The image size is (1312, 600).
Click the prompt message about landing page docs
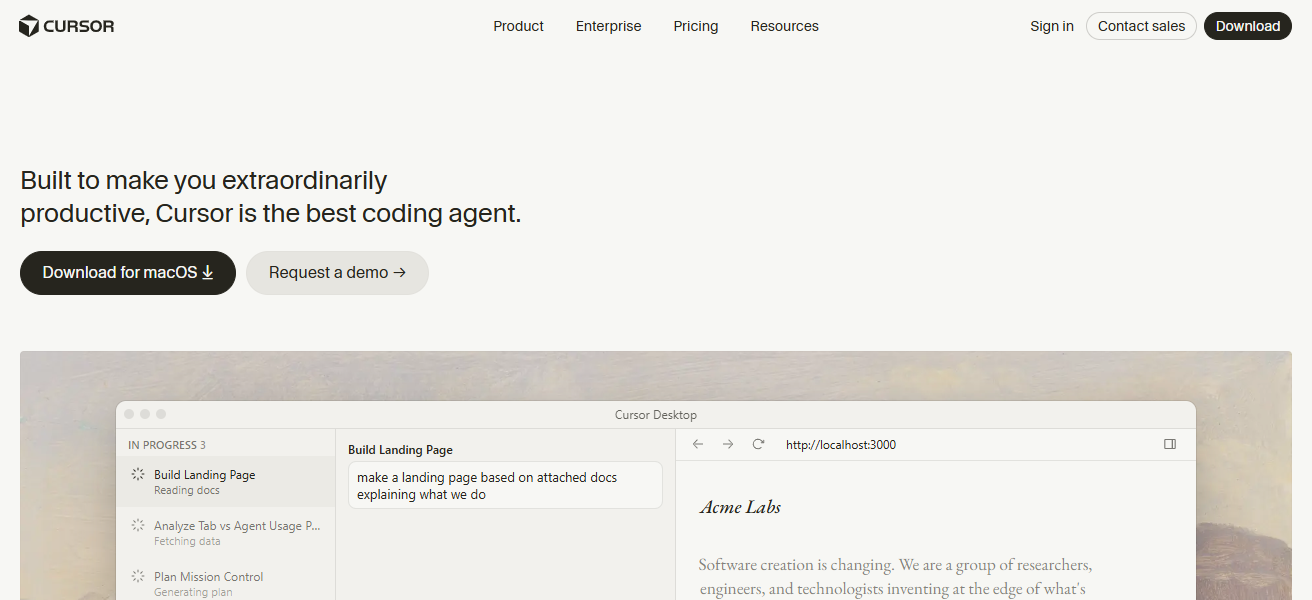(505, 485)
